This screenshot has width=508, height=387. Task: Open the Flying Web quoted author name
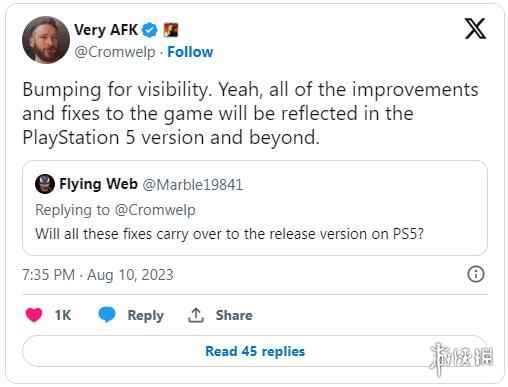[x=98, y=184]
